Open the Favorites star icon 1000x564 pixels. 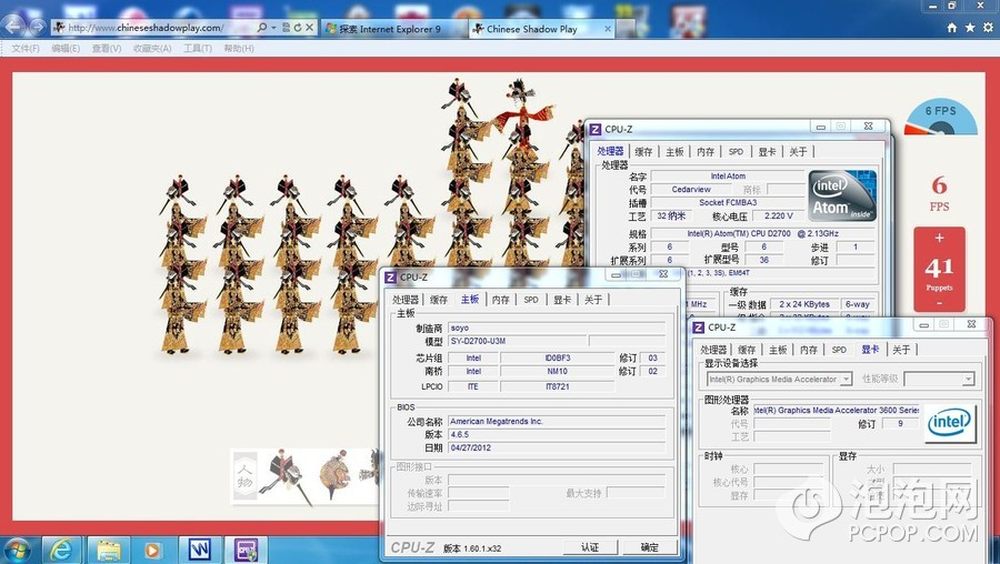point(970,27)
